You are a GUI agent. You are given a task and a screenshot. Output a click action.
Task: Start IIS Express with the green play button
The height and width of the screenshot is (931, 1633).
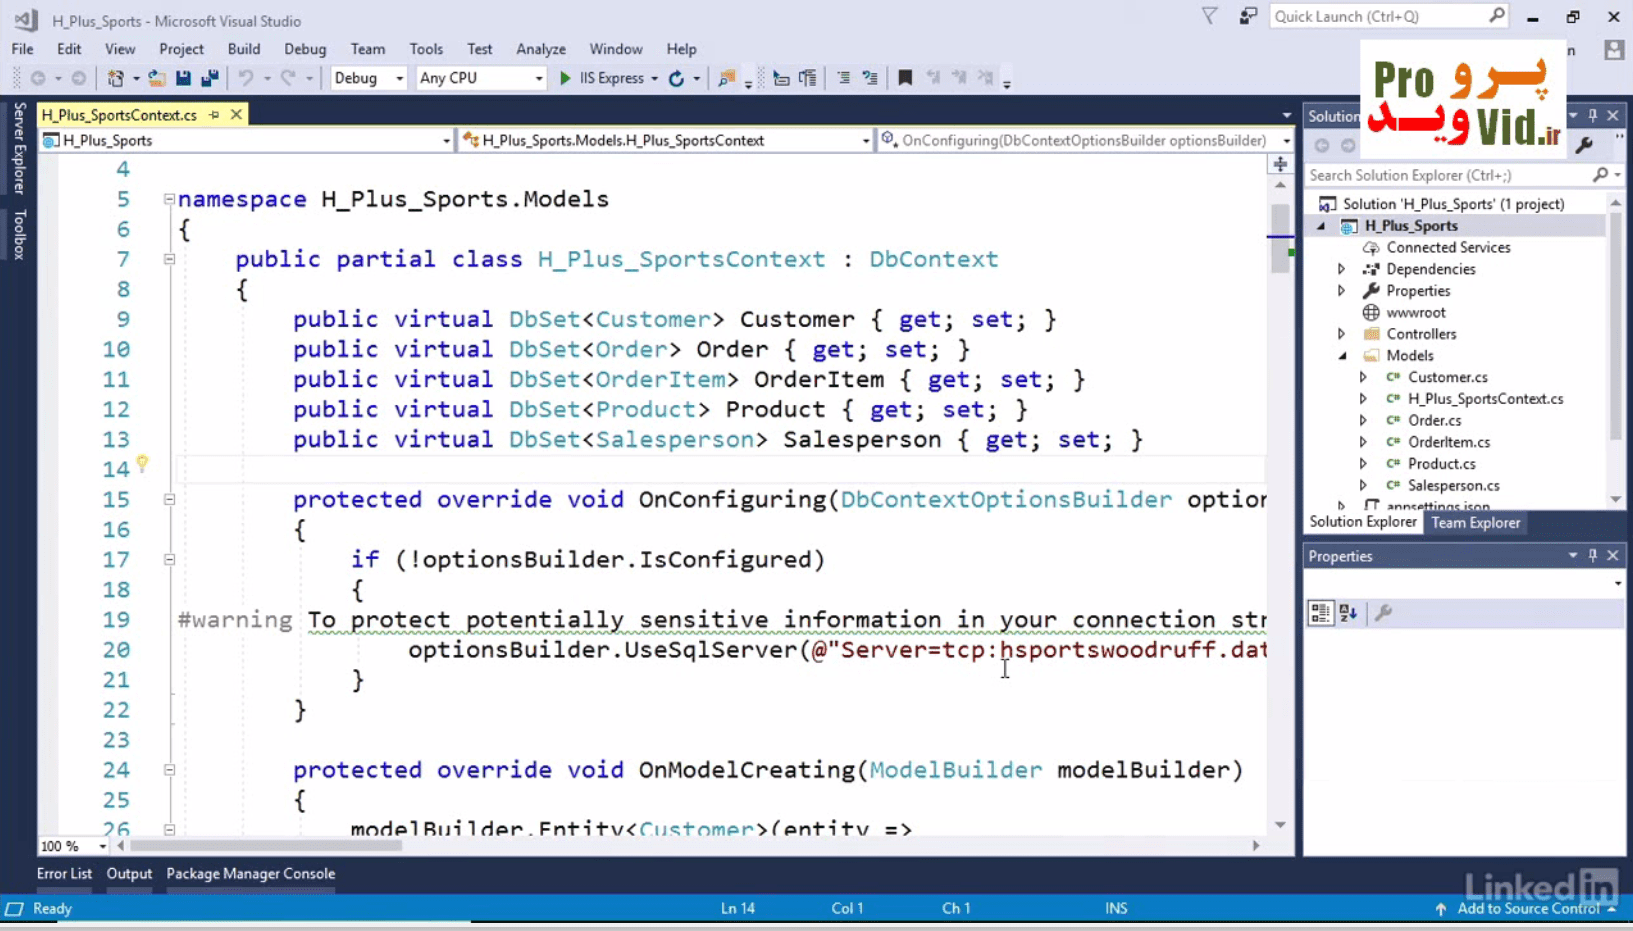(565, 78)
